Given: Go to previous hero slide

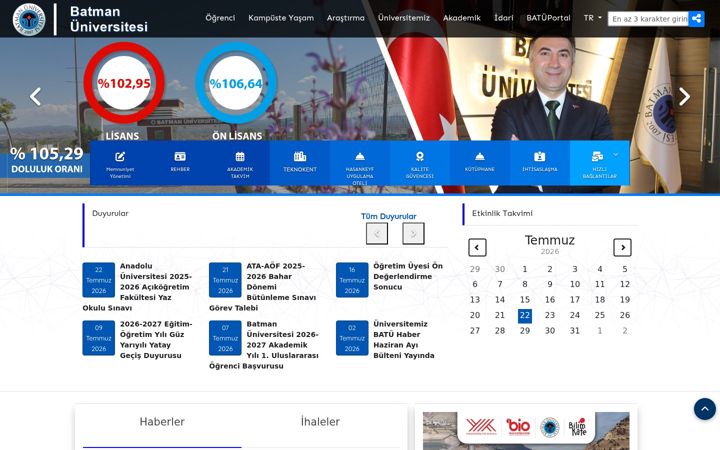Looking at the screenshot, I should (x=35, y=96).
